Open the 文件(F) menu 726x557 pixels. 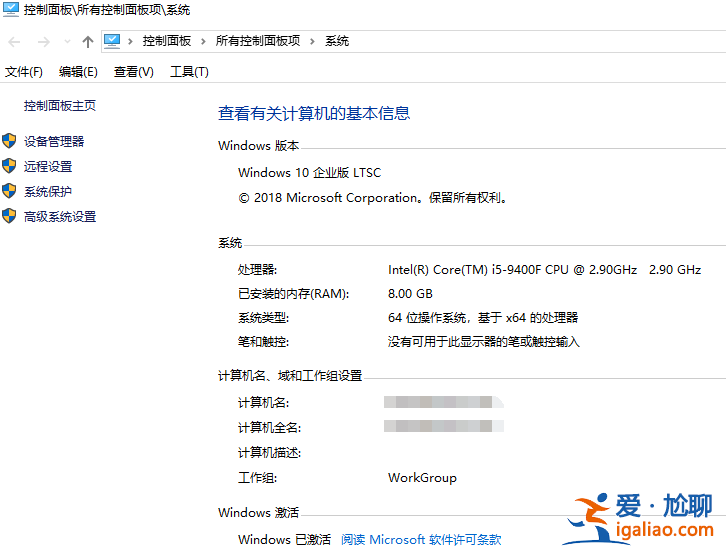click(x=24, y=72)
